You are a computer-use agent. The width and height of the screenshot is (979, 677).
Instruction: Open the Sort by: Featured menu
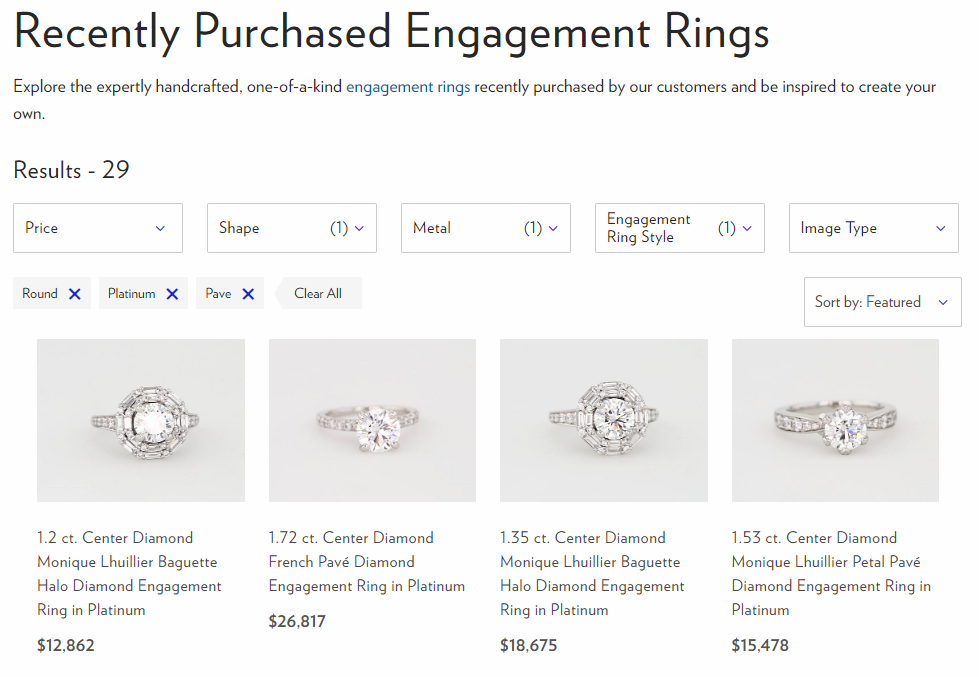pyautogui.click(x=882, y=302)
